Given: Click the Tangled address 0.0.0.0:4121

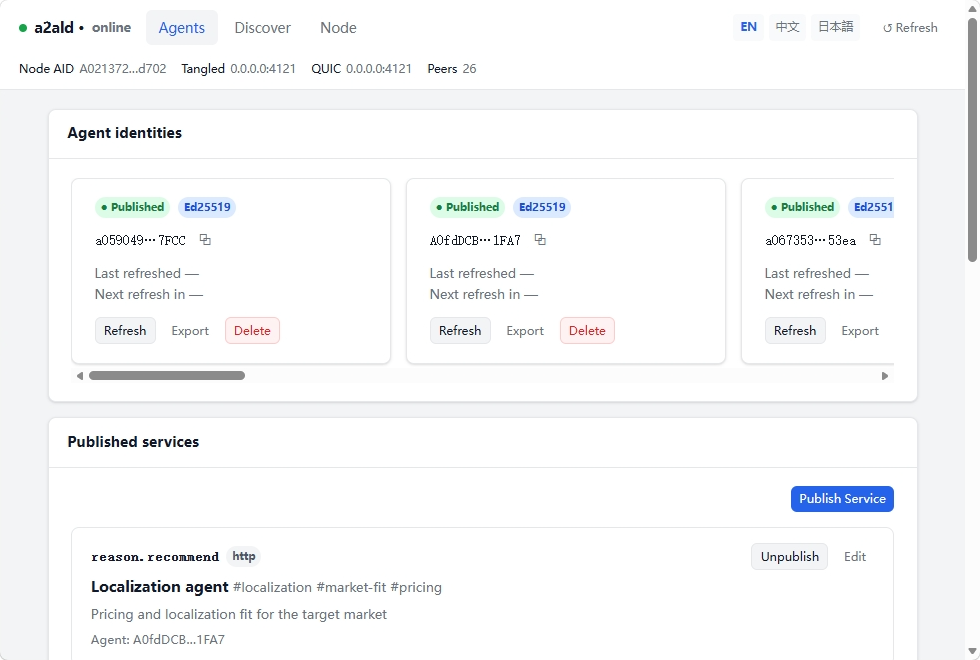Looking at the screenshot, I should click(262, 69).
